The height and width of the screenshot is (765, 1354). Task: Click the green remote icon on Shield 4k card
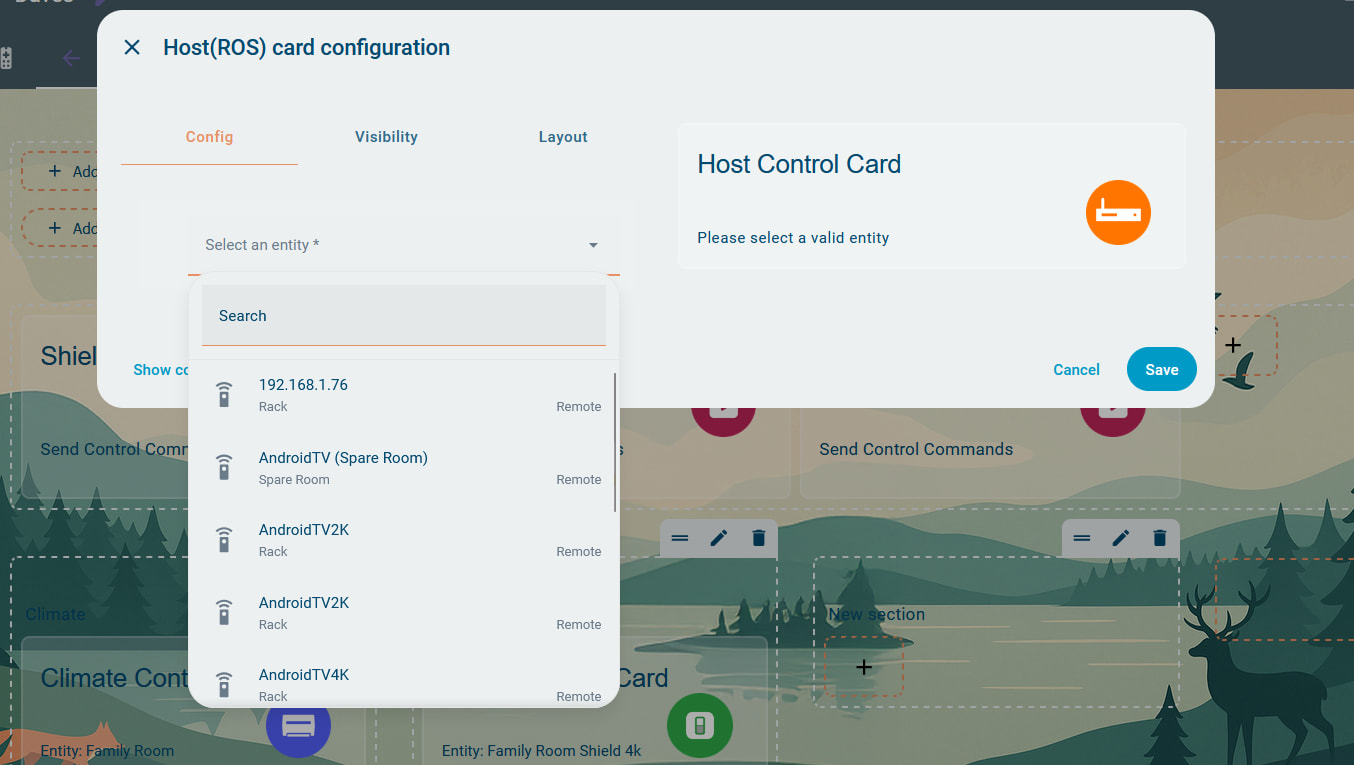tap(699, 725)
